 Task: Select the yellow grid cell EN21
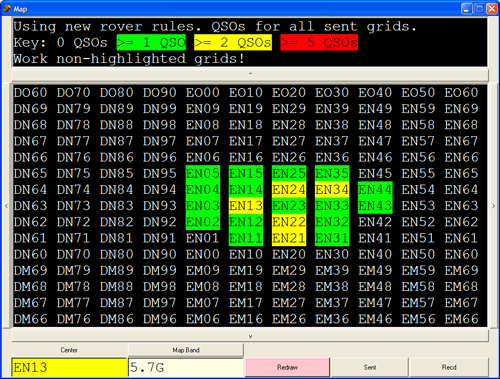click(289, 238)
